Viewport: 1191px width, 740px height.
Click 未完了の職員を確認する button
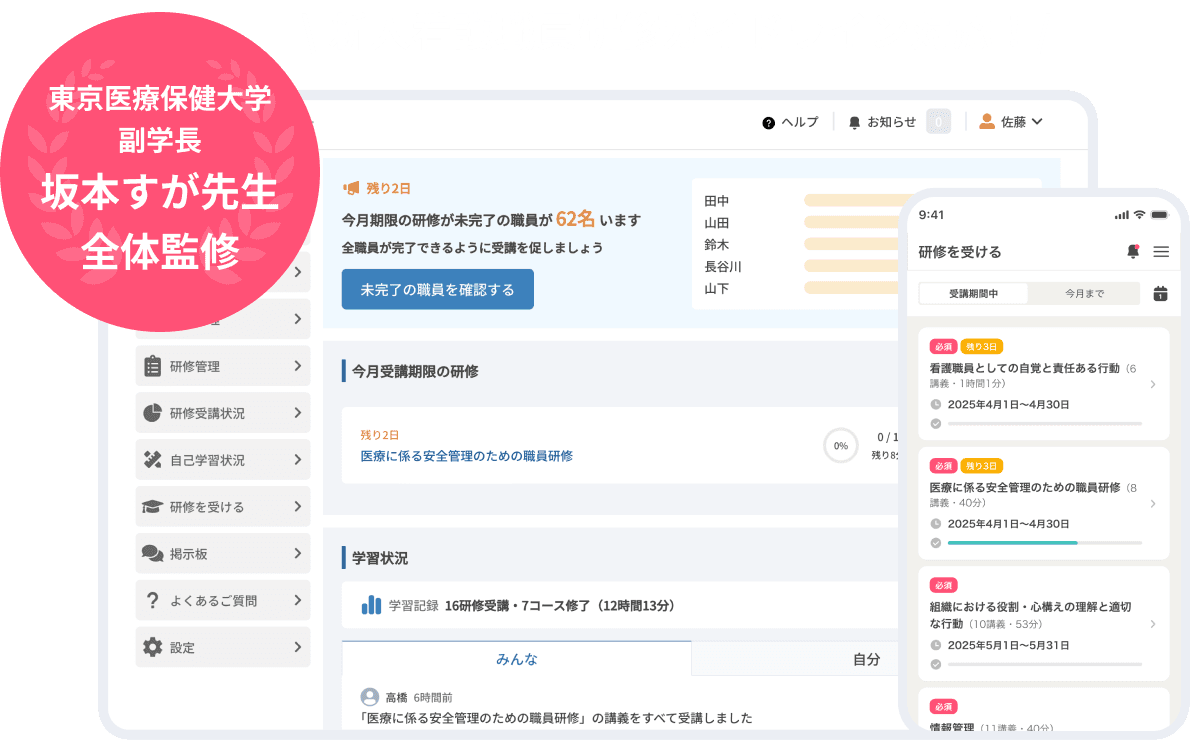click(x=438, y=289)
